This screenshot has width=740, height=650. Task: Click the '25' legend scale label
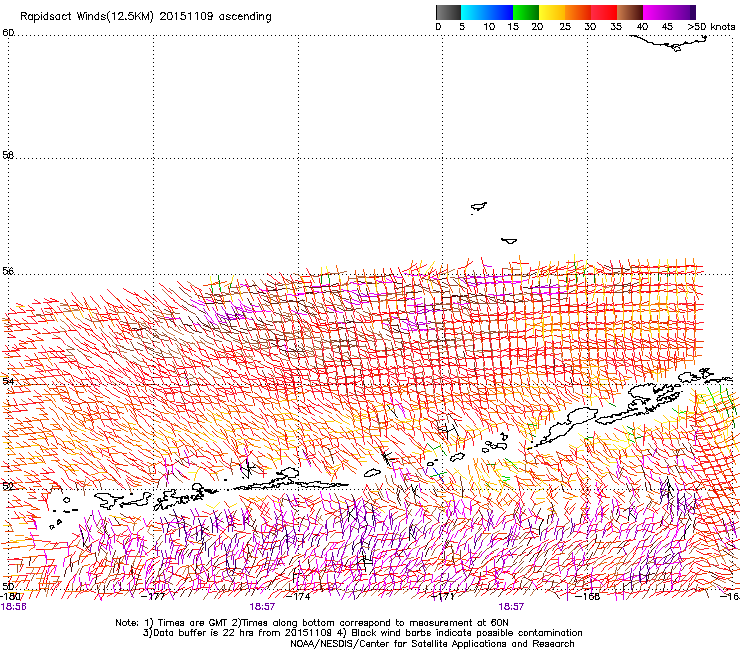point(565,27)
